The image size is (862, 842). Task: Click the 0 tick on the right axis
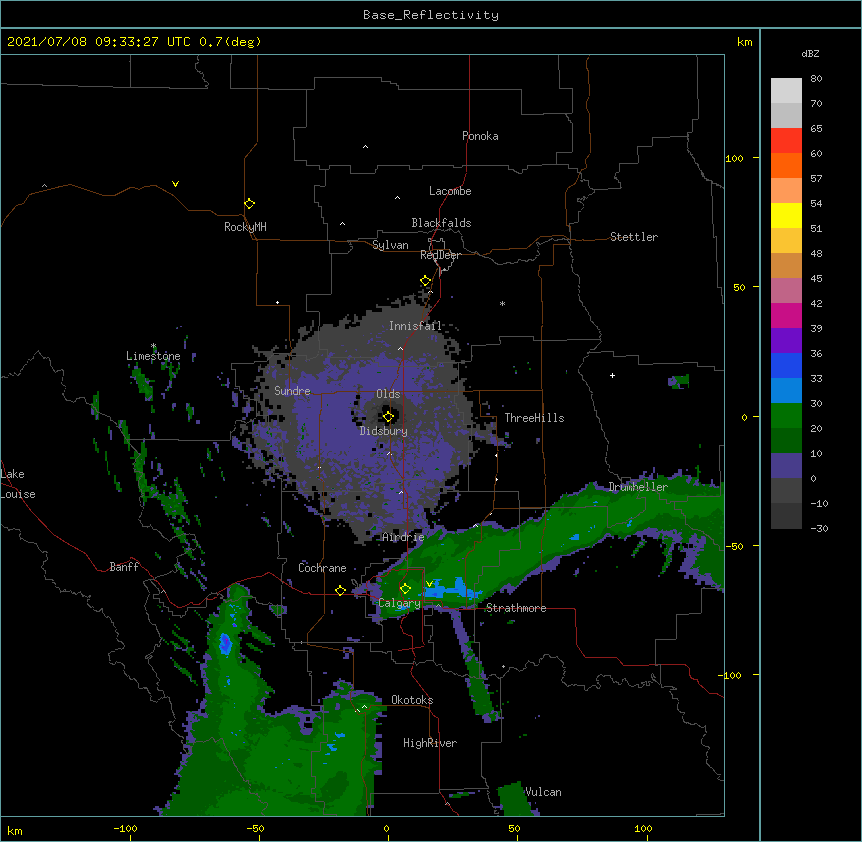pos(744,417)
